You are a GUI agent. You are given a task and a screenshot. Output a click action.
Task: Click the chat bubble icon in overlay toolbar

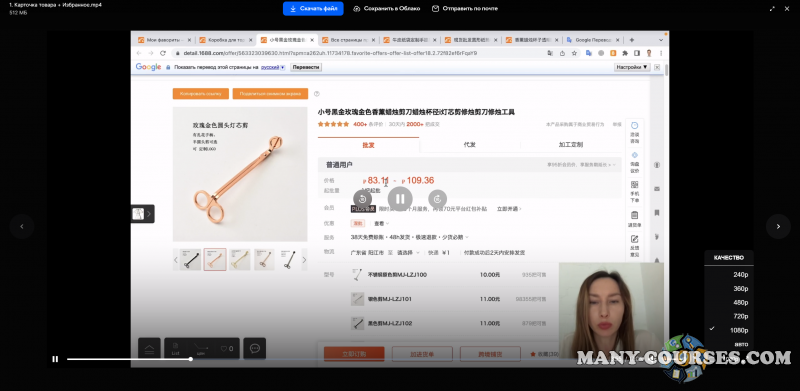coord(255,348)
